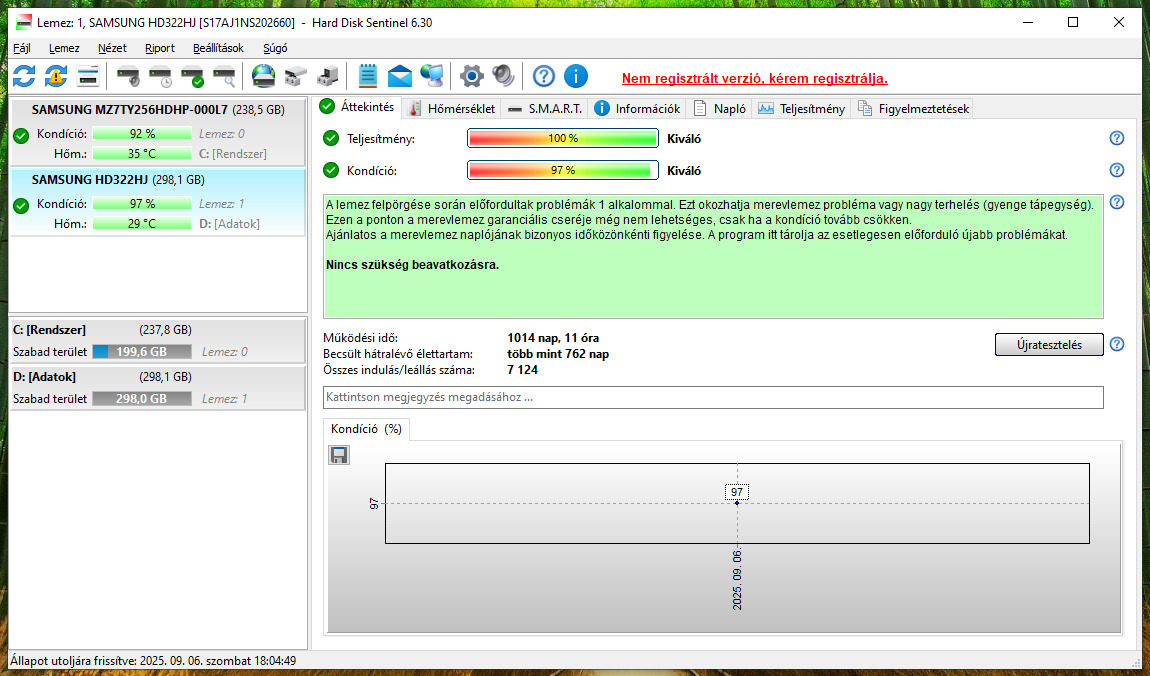This screenshot has height=676, width=1150.
Task: Select the SAMSUNG HD322HJ disk entry
Action: (158, 202)
